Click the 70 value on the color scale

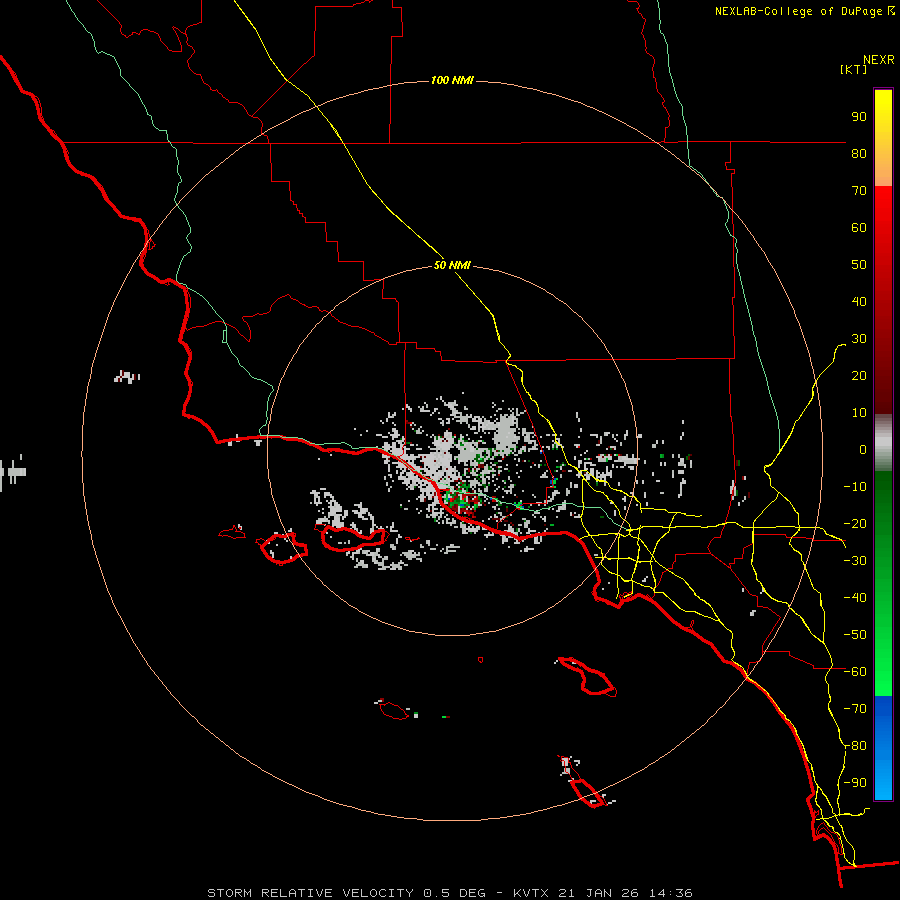(859, 191)
